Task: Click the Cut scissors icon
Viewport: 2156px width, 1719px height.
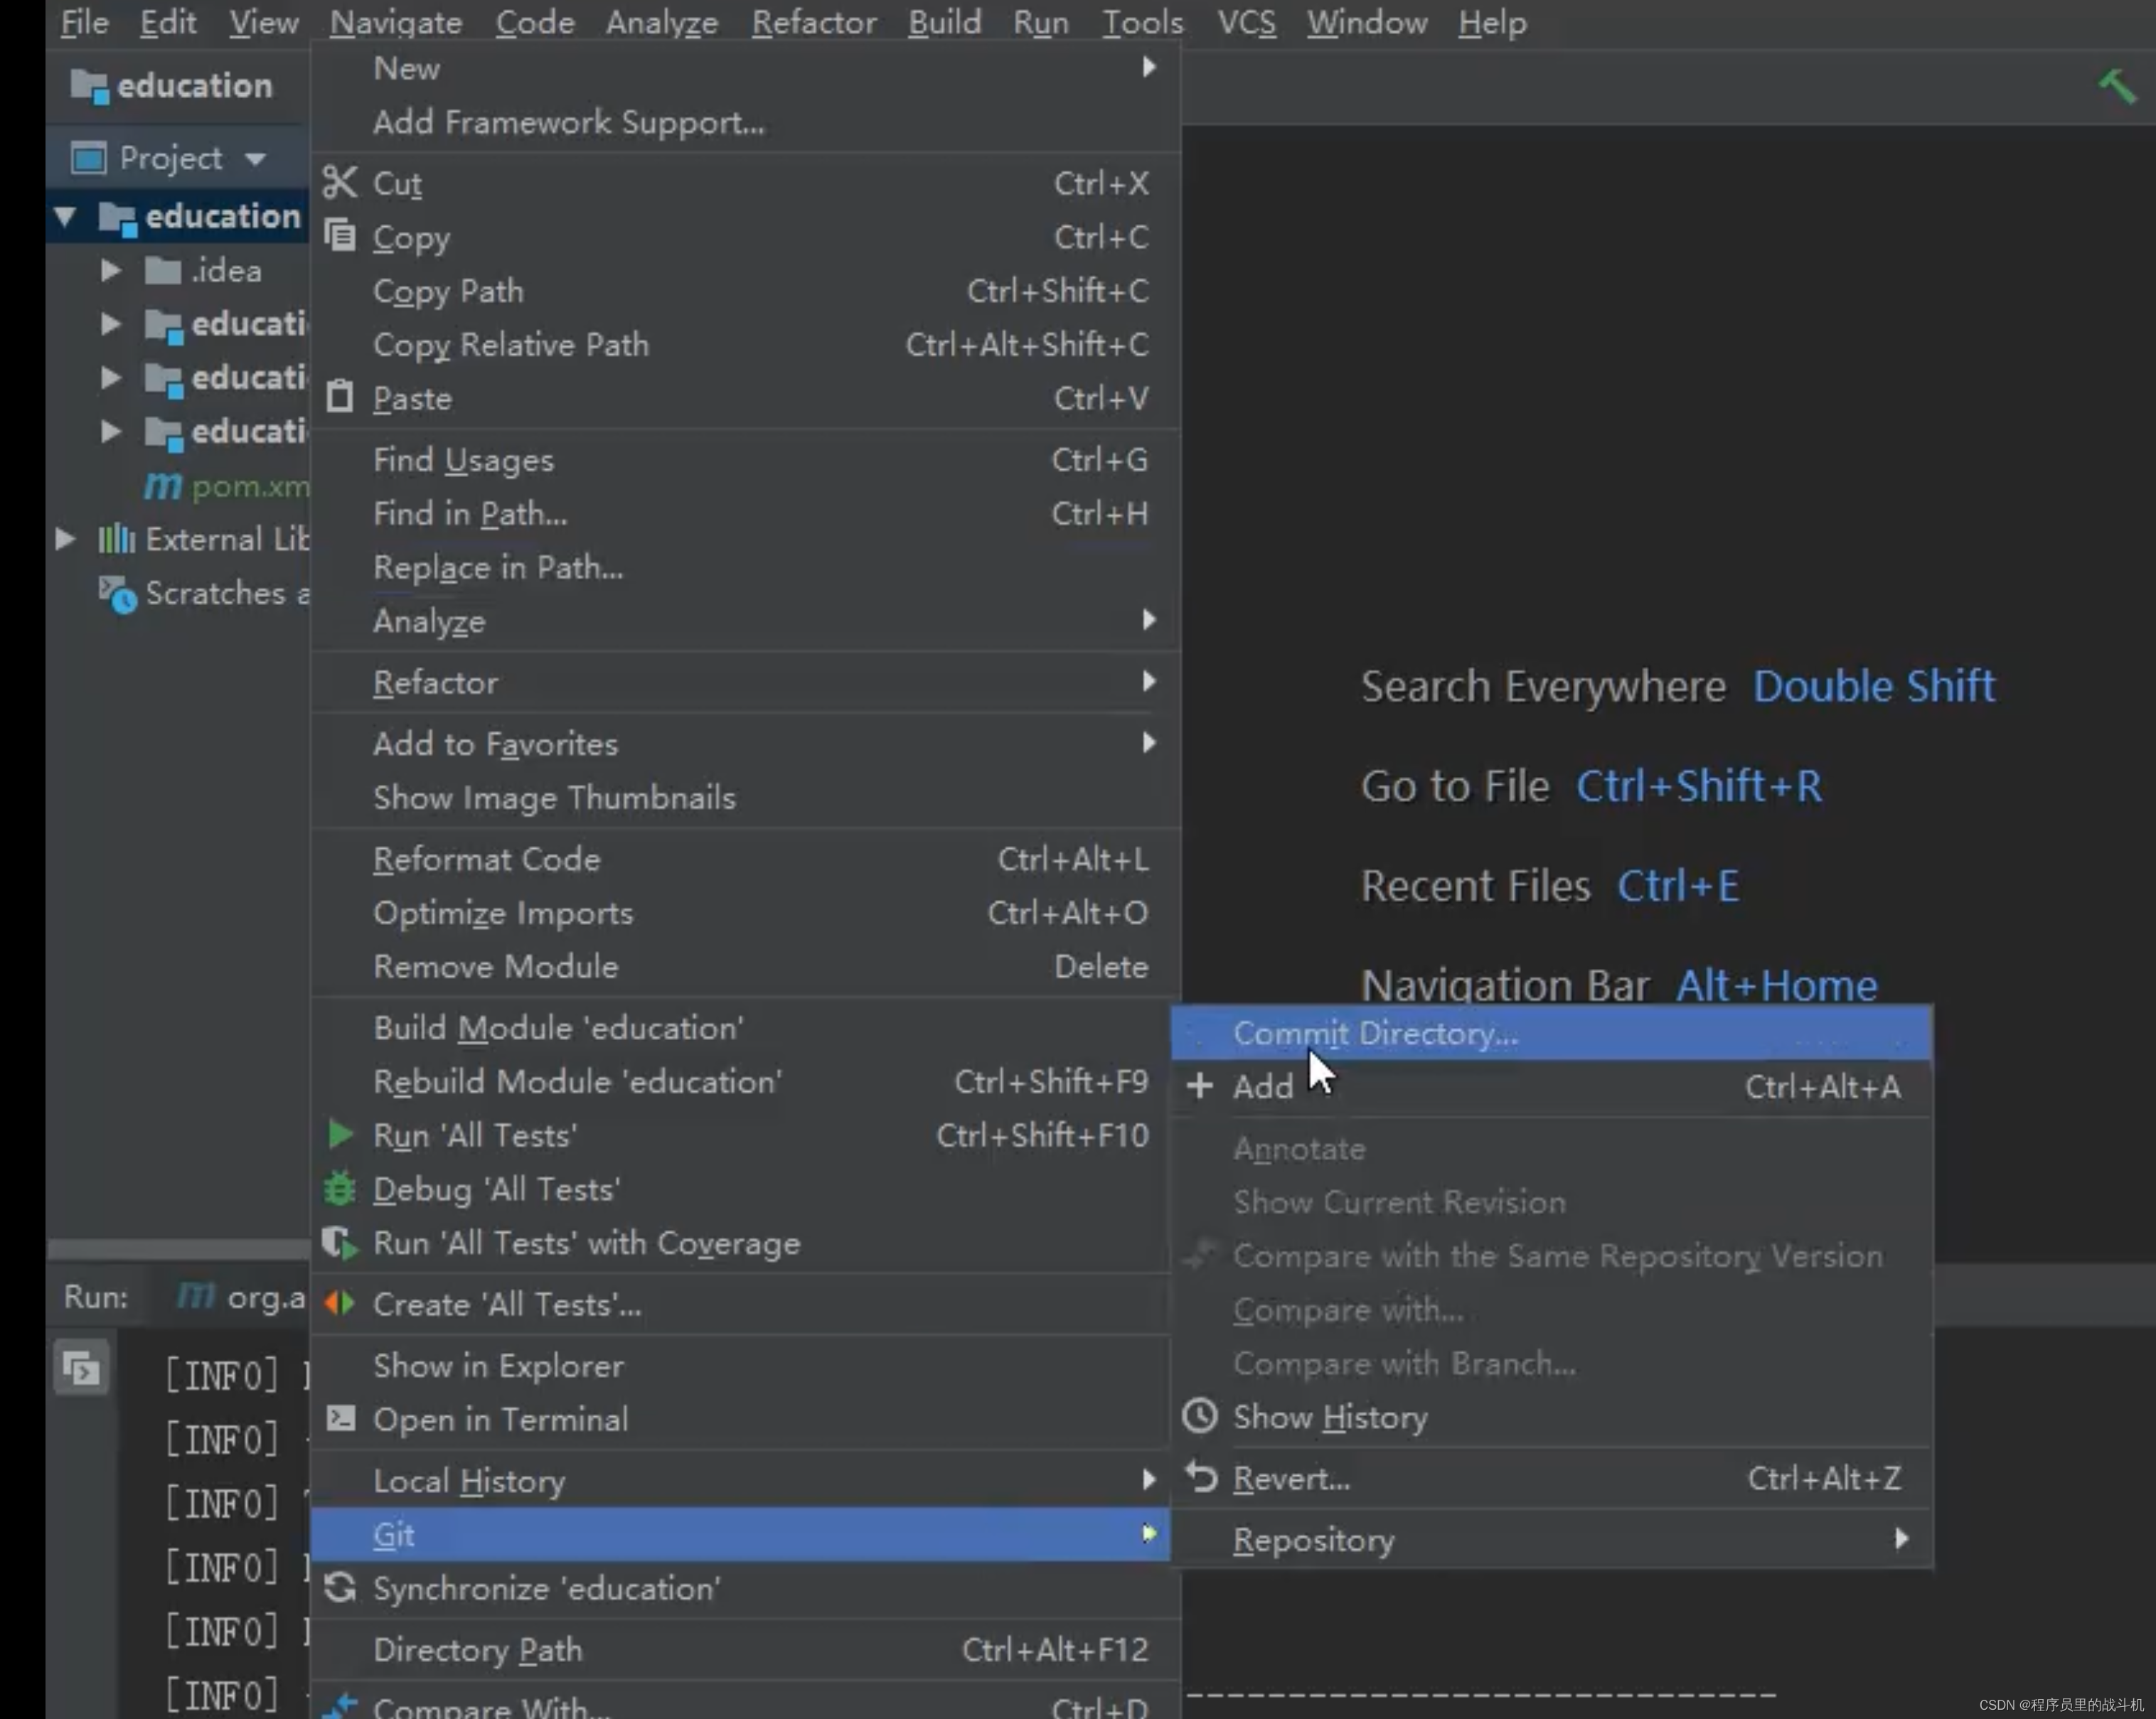Action: 340,183
